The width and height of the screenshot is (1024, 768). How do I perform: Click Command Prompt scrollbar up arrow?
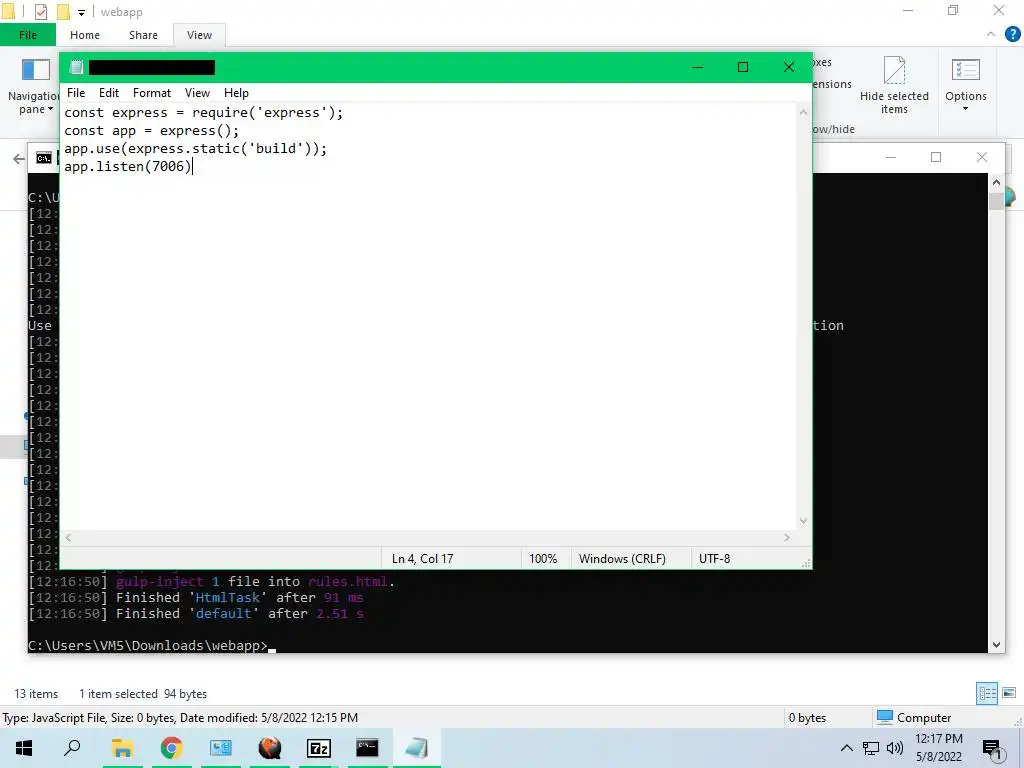tap(996, 182)
